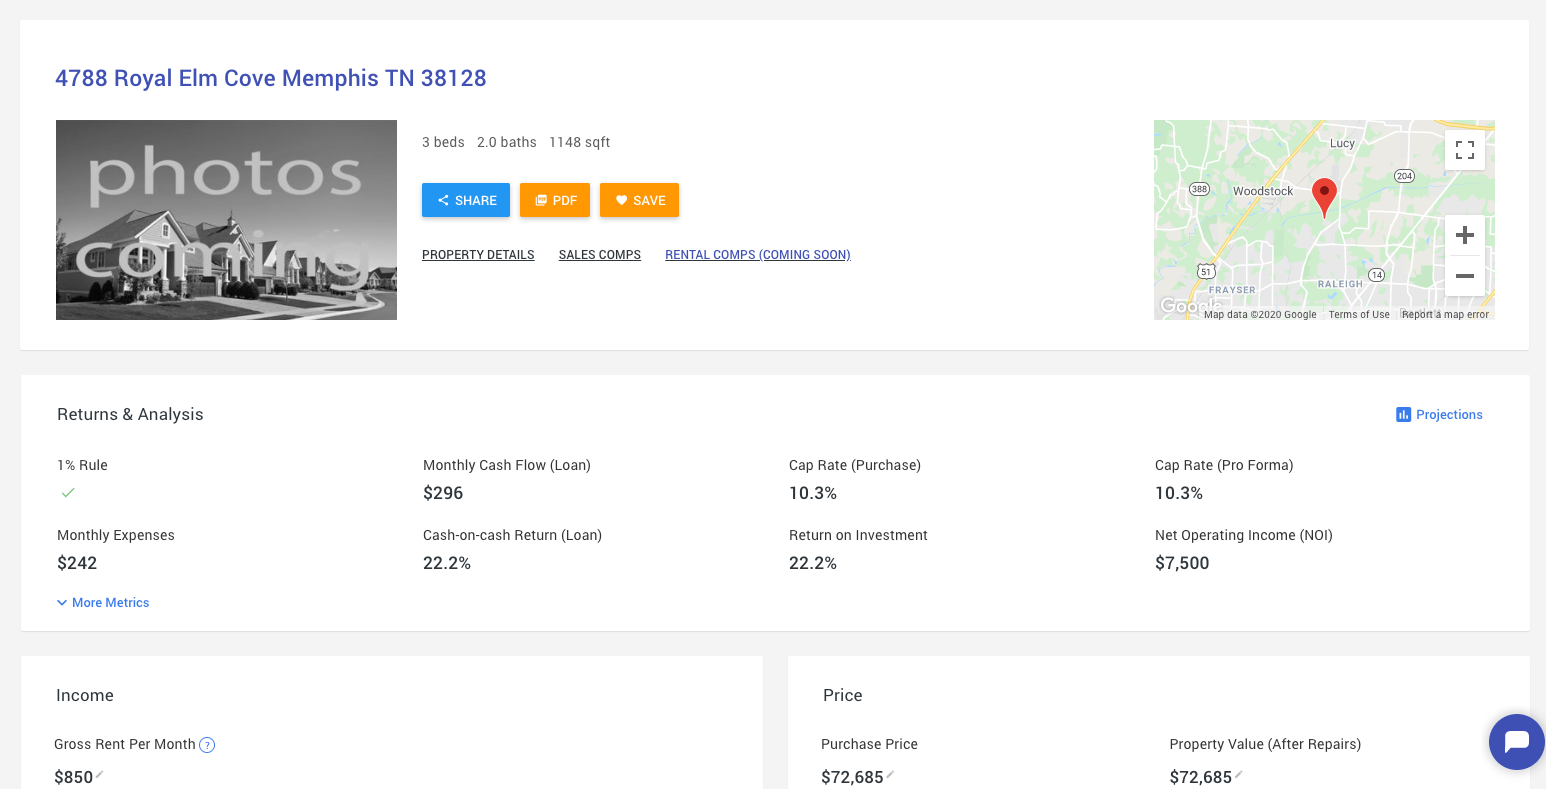Select the Return on Investment 22.2% value
1546x789 pixels.
click(813, 563)
